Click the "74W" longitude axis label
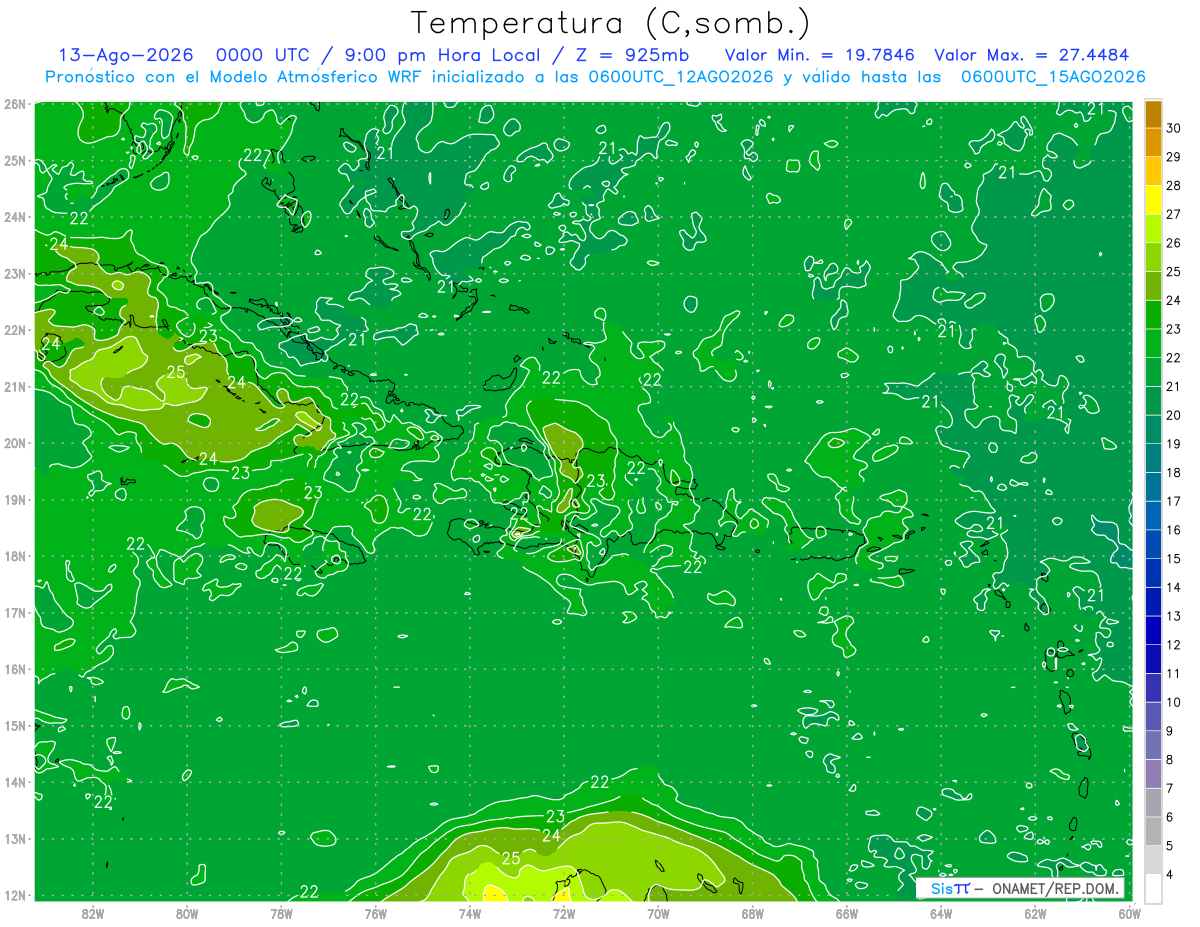 coord(469,913)
